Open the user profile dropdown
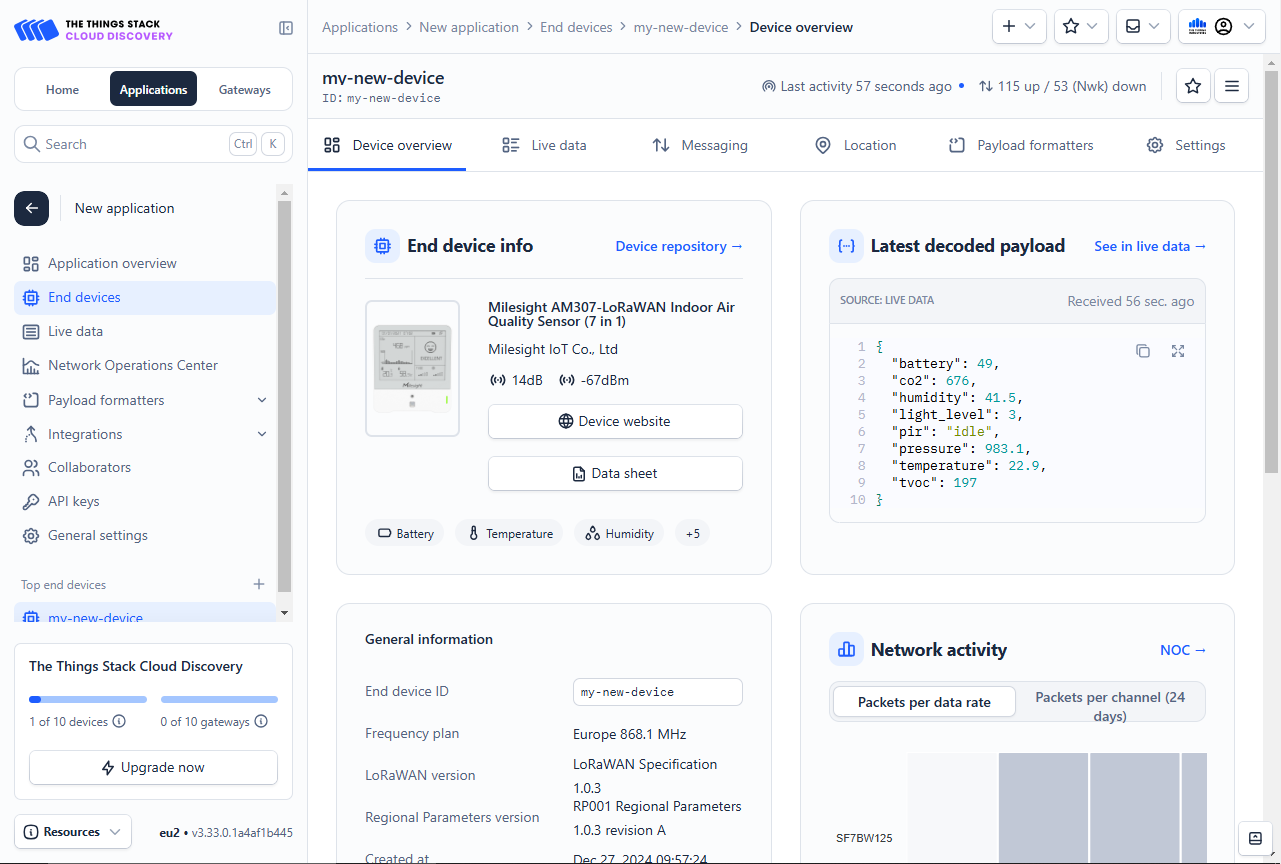1281x864 pixels. pyautogui.click(x=1222, y=27)
